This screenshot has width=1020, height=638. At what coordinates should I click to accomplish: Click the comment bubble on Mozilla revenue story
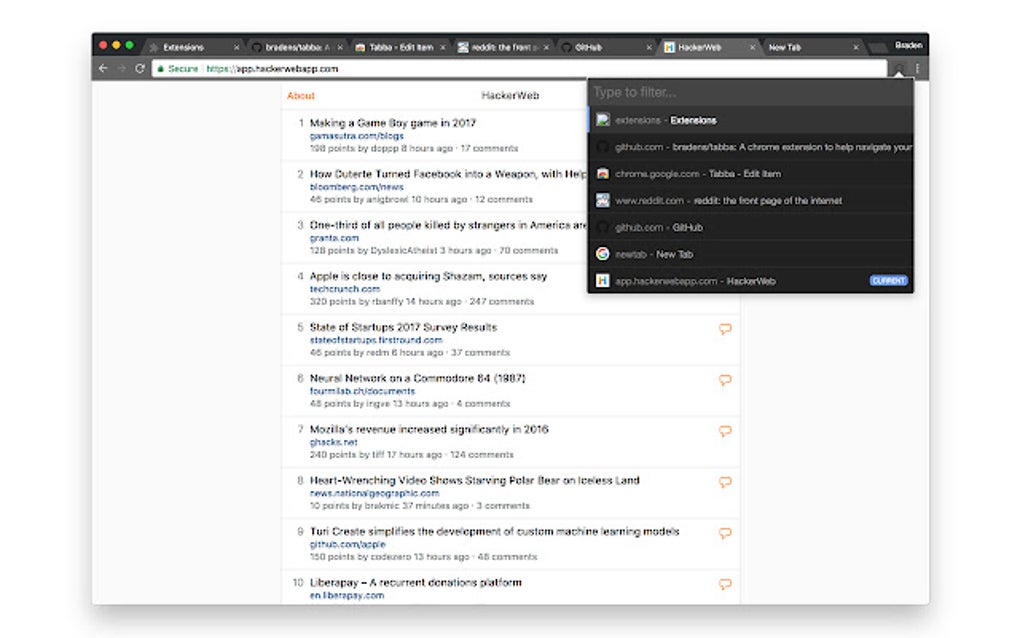pyautogui.click(x=724, y=431)
